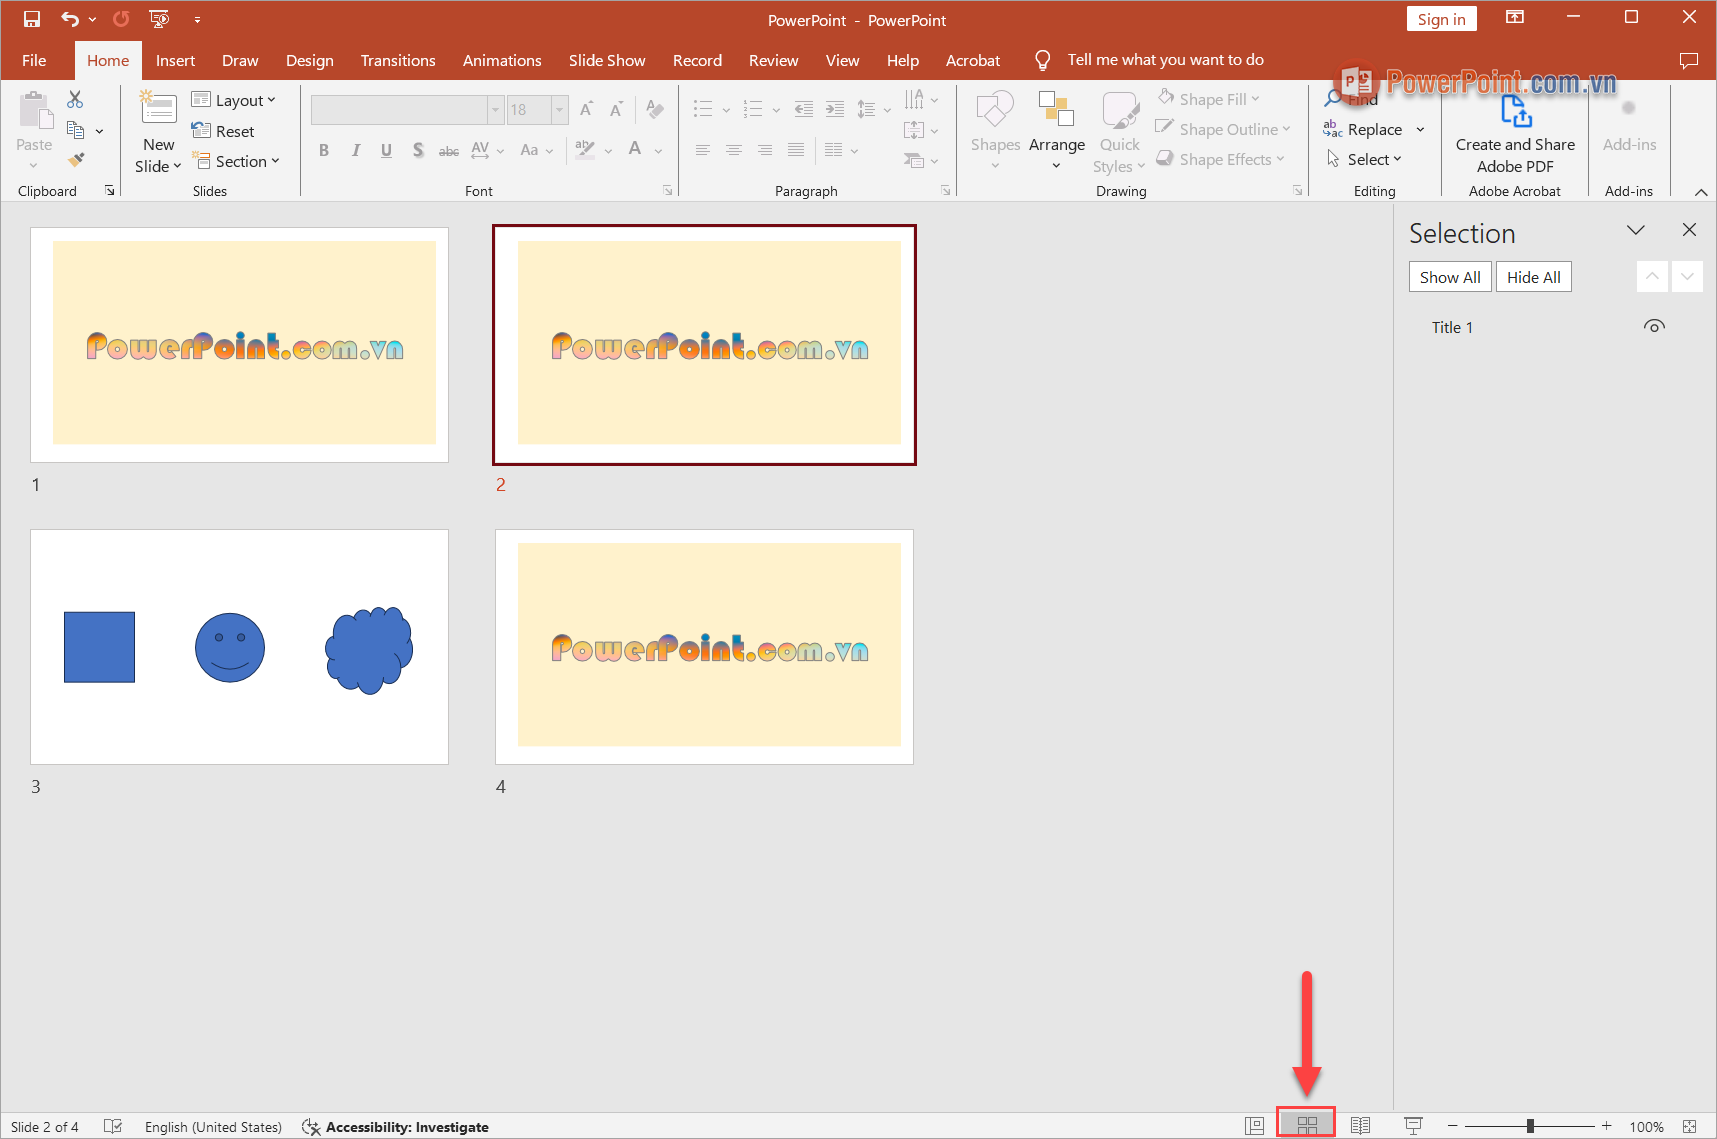
Task: Toggle Strikethrough formatting
Action: tap(449, 151)
